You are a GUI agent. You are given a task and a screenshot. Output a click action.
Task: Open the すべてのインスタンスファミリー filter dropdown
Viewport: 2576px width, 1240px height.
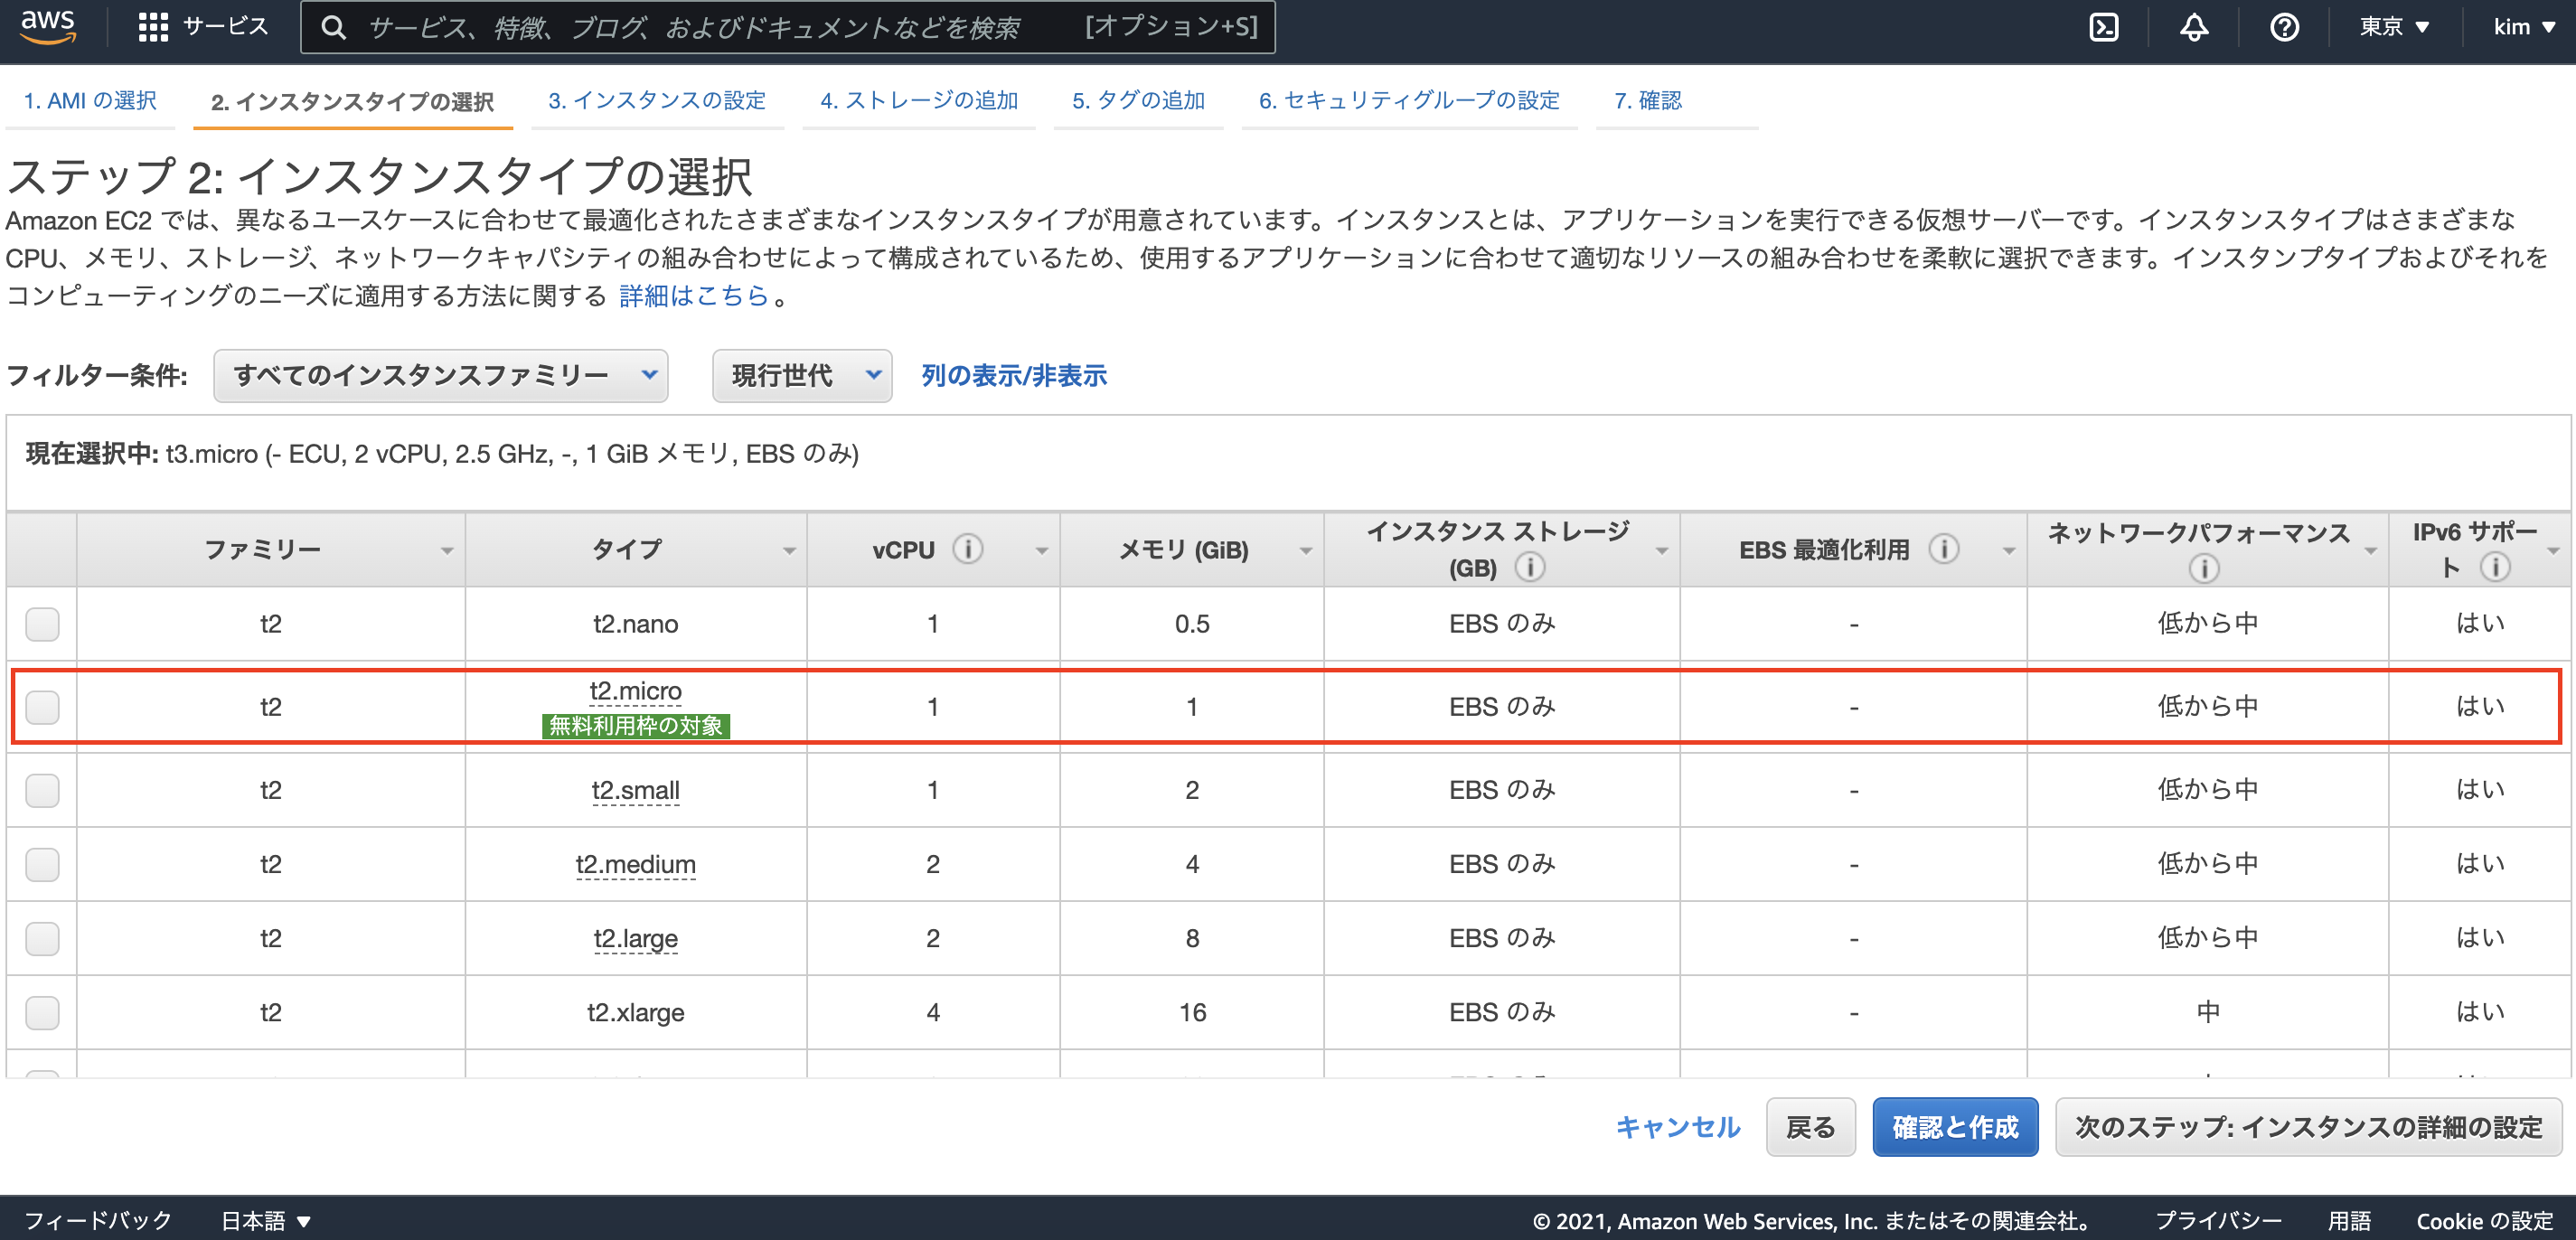441,376
